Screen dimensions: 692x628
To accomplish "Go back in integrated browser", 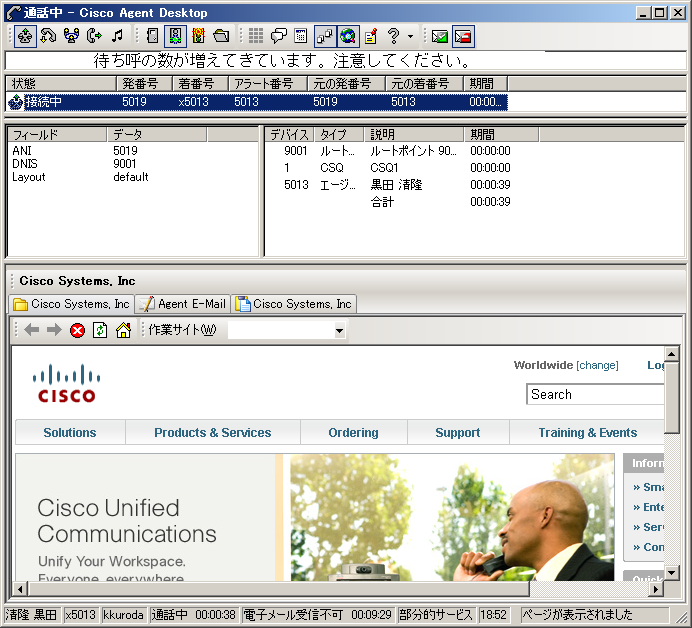I will (x=31, y=330).
